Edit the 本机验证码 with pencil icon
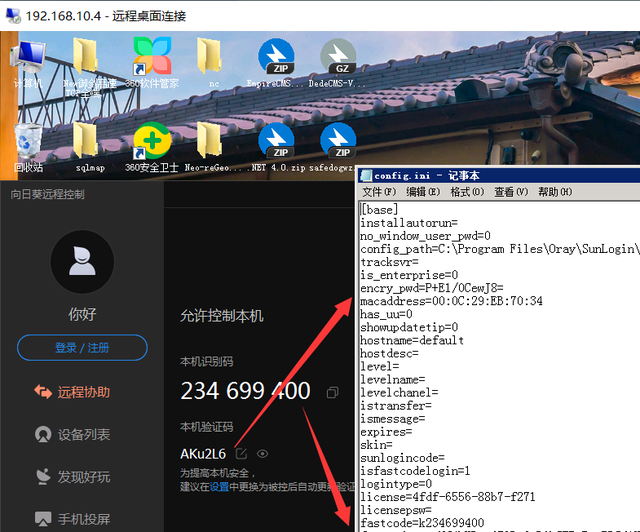This screenshot has width=640, height=532. (x=241, y=454)
